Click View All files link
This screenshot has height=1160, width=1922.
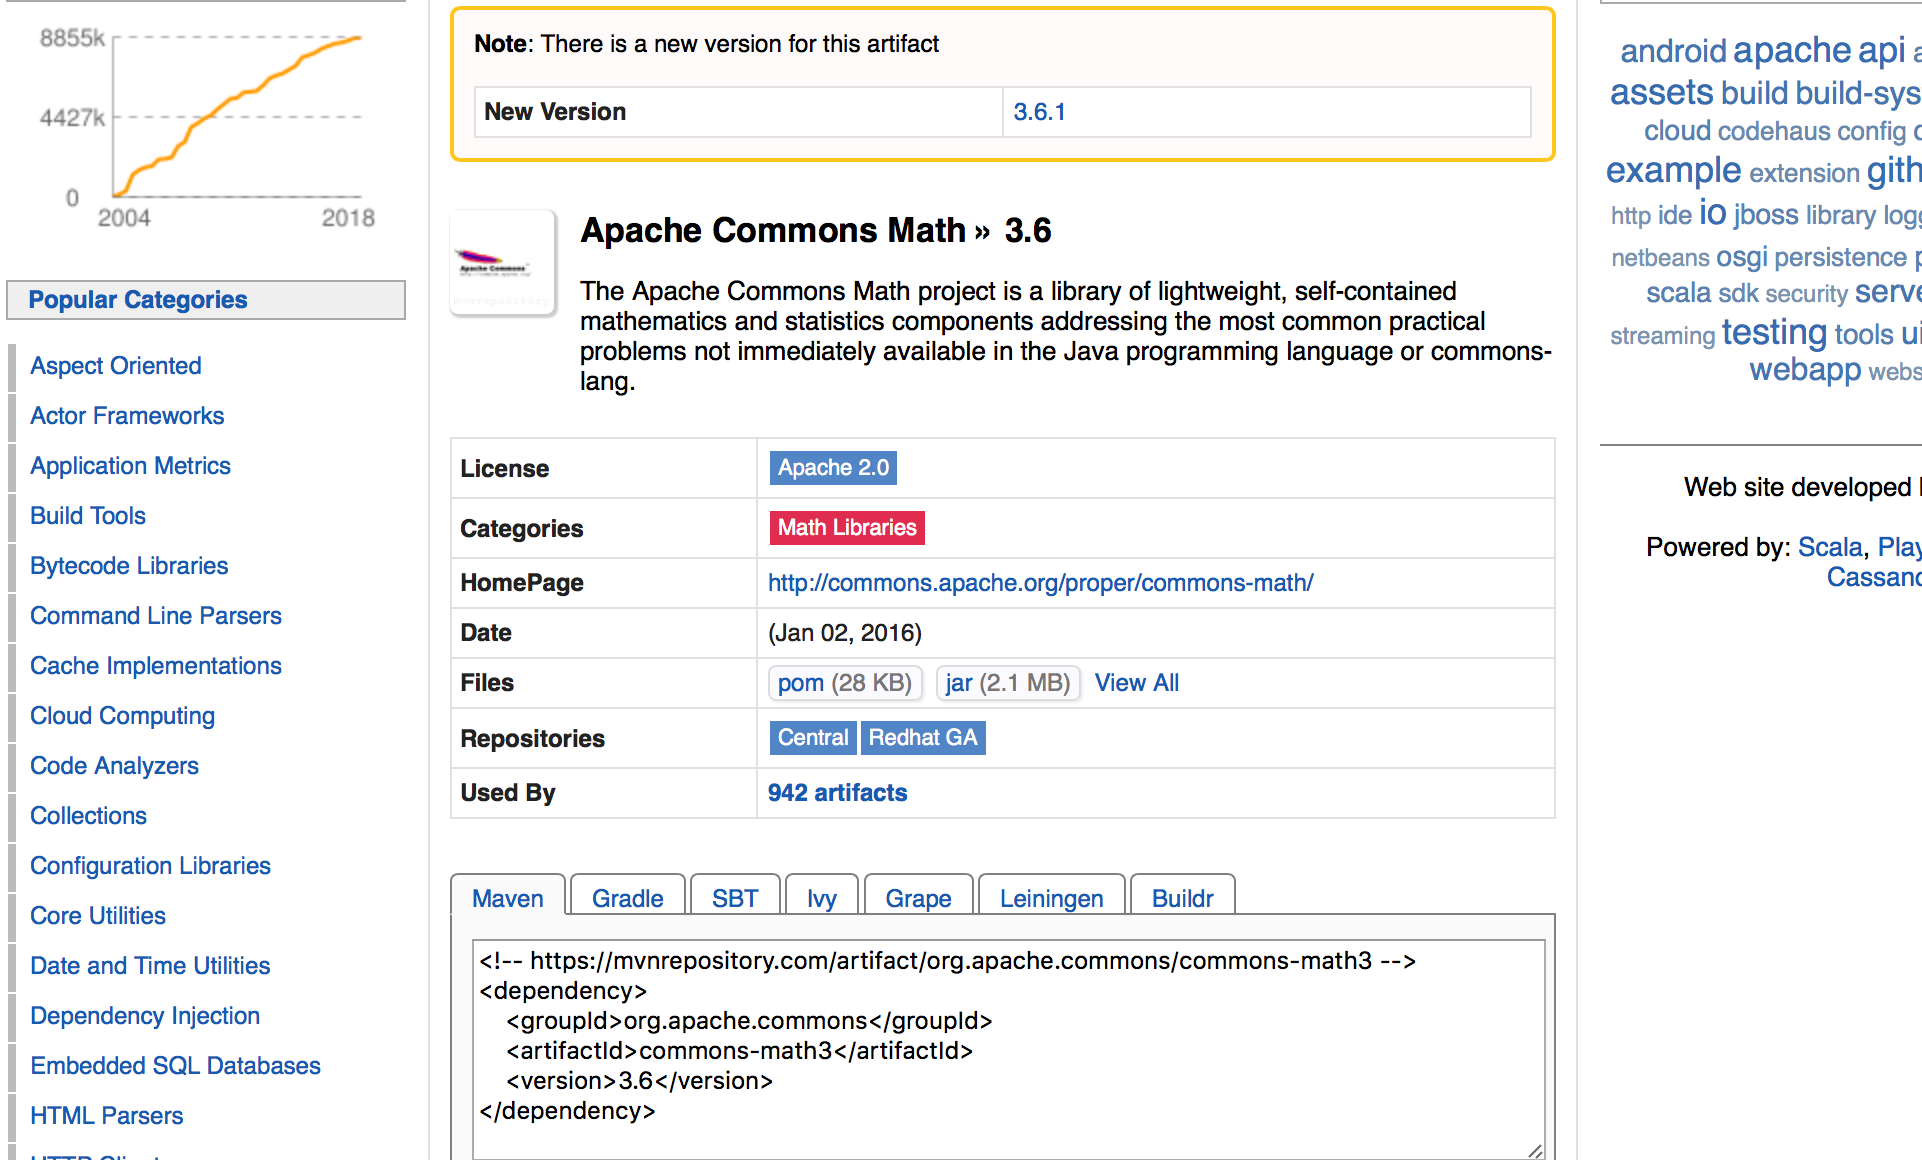(1136, 683)
